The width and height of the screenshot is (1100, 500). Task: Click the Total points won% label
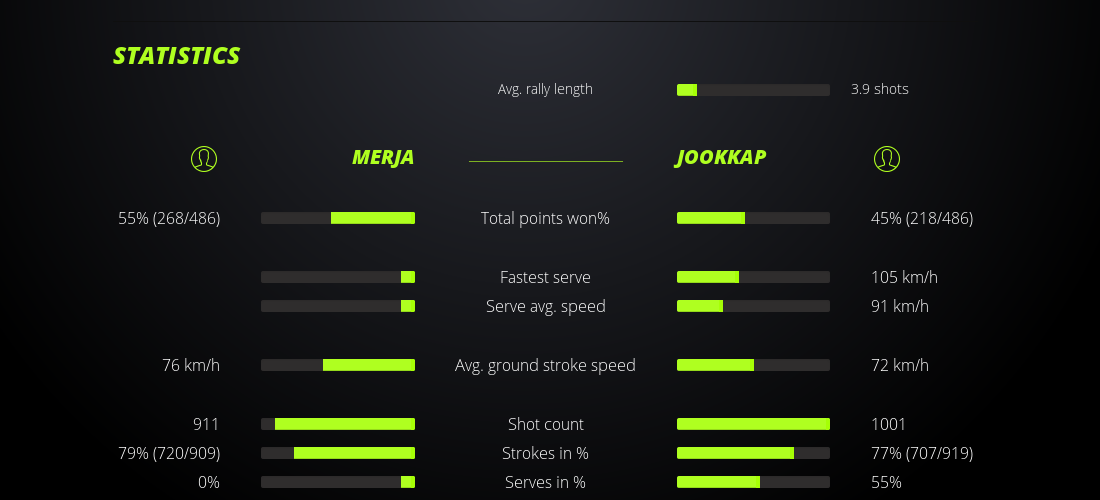545,218
